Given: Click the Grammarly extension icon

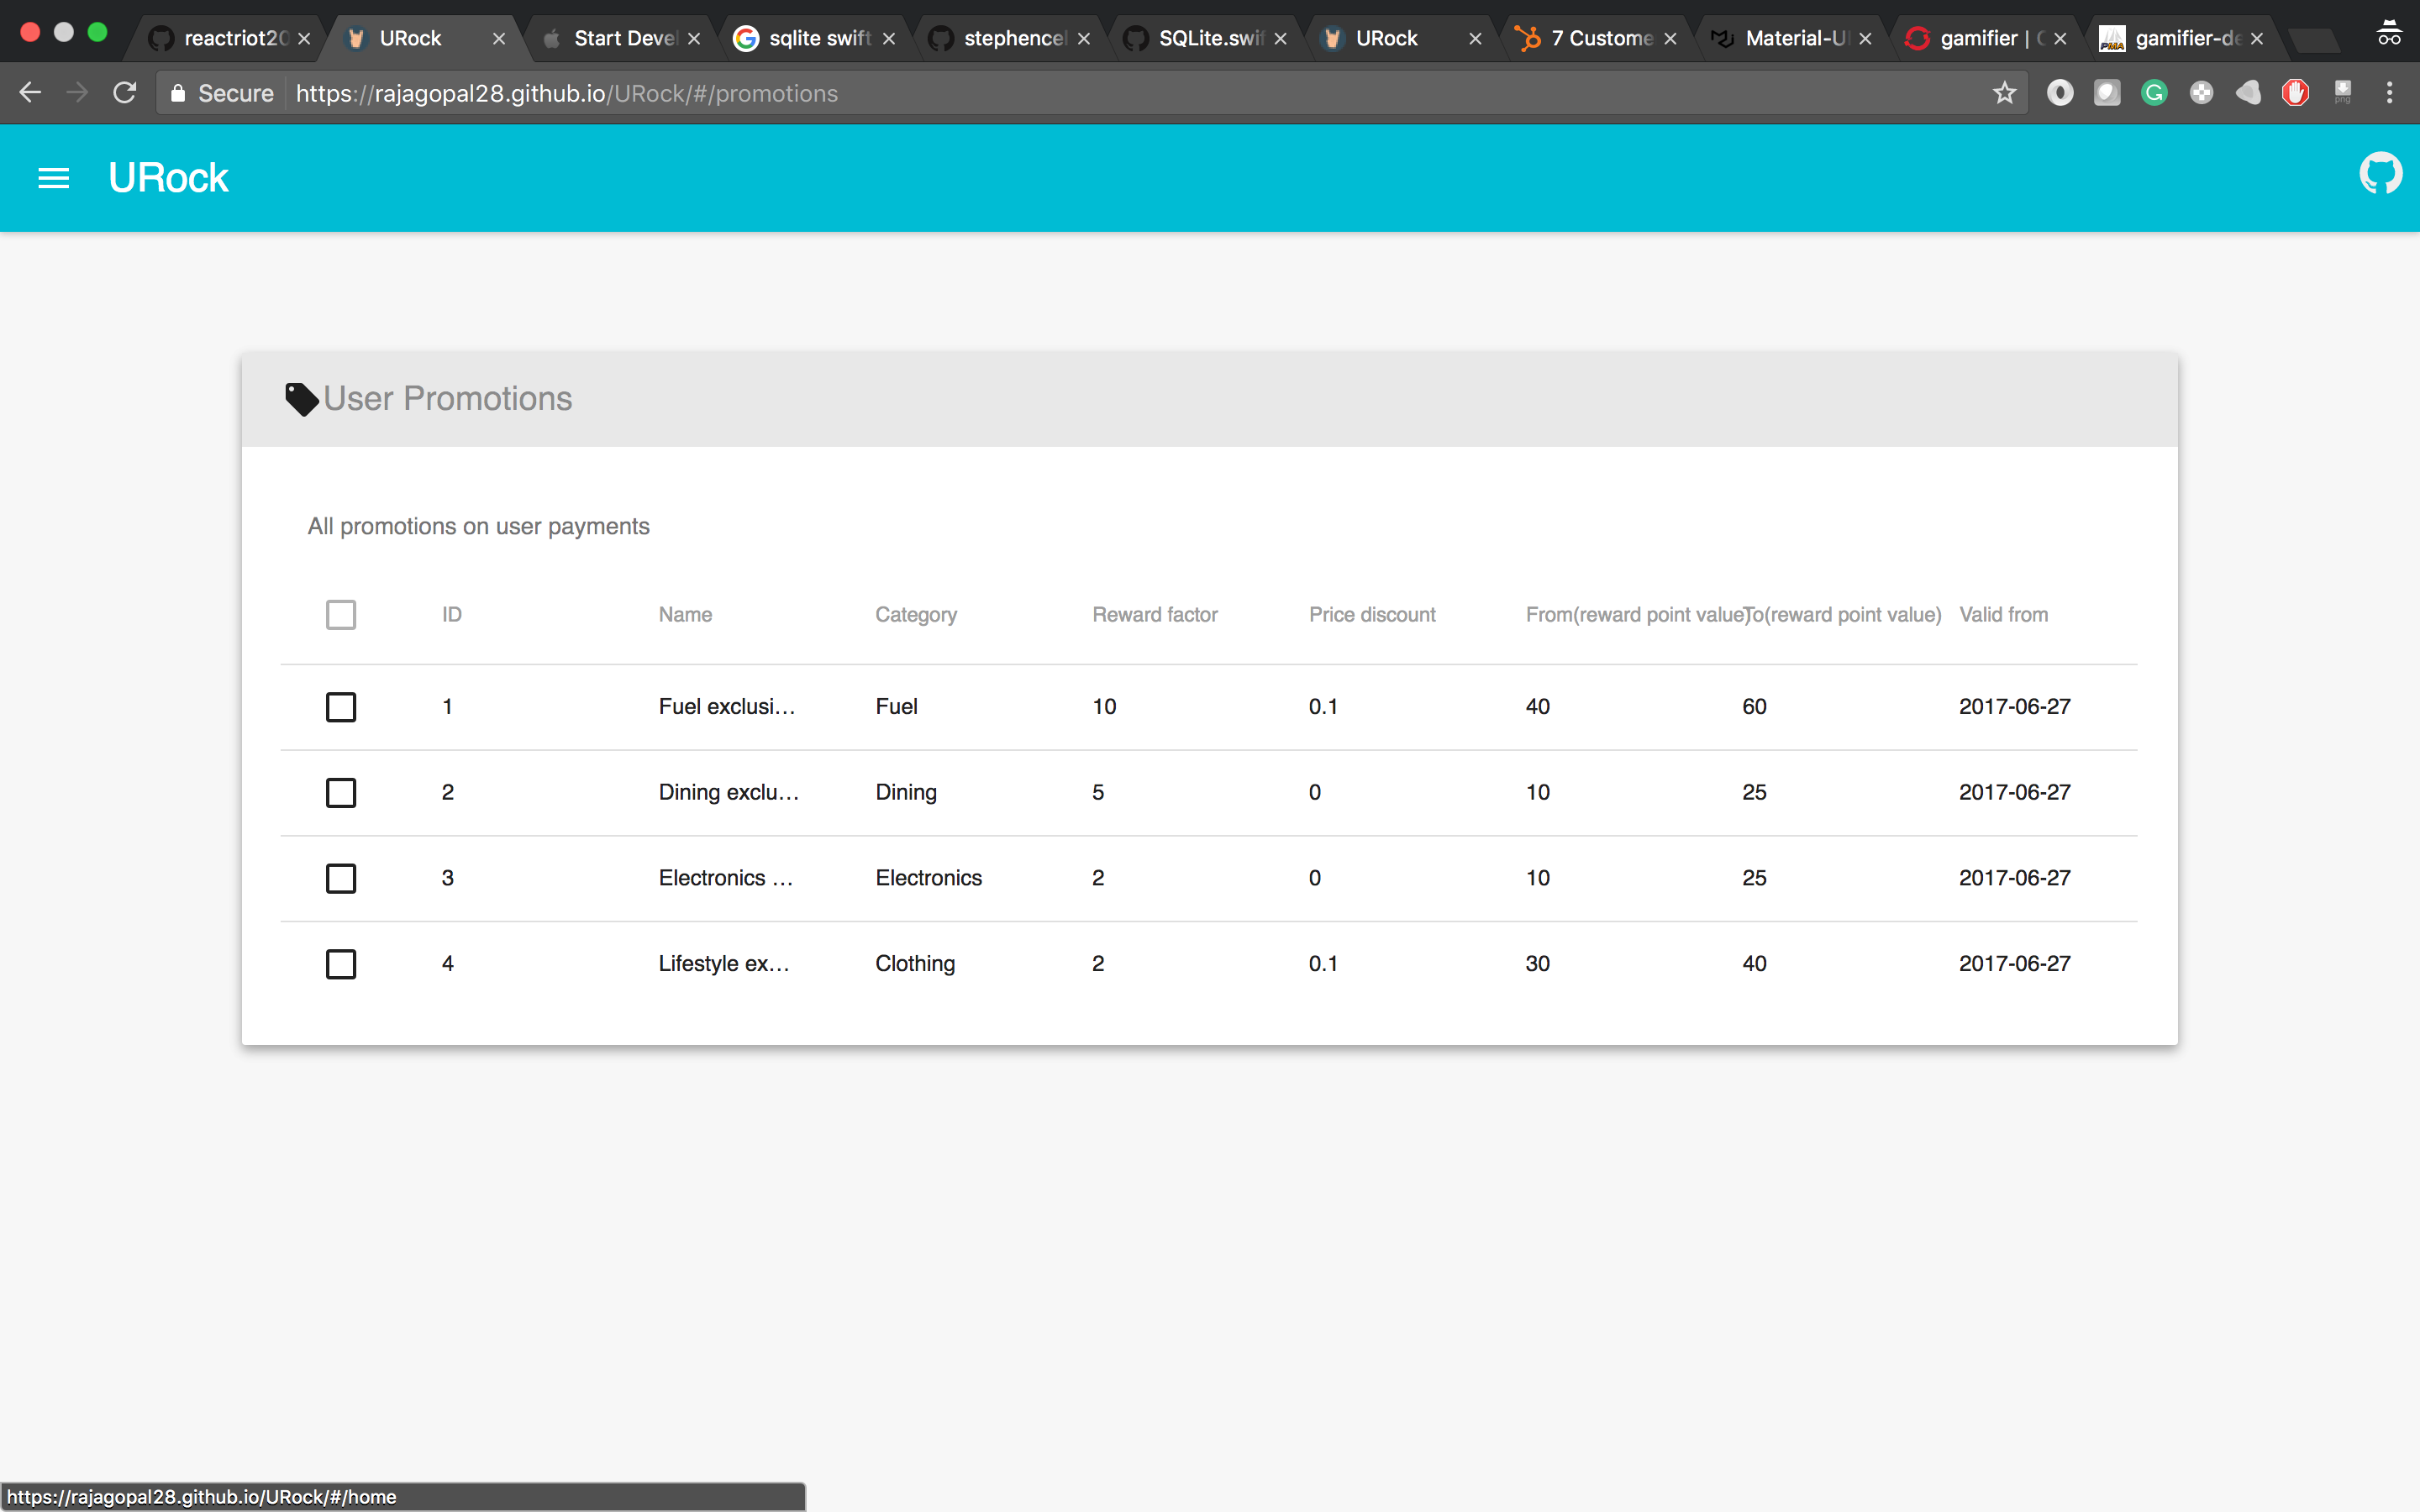Looking at the screenshot, I should 2154,93.
